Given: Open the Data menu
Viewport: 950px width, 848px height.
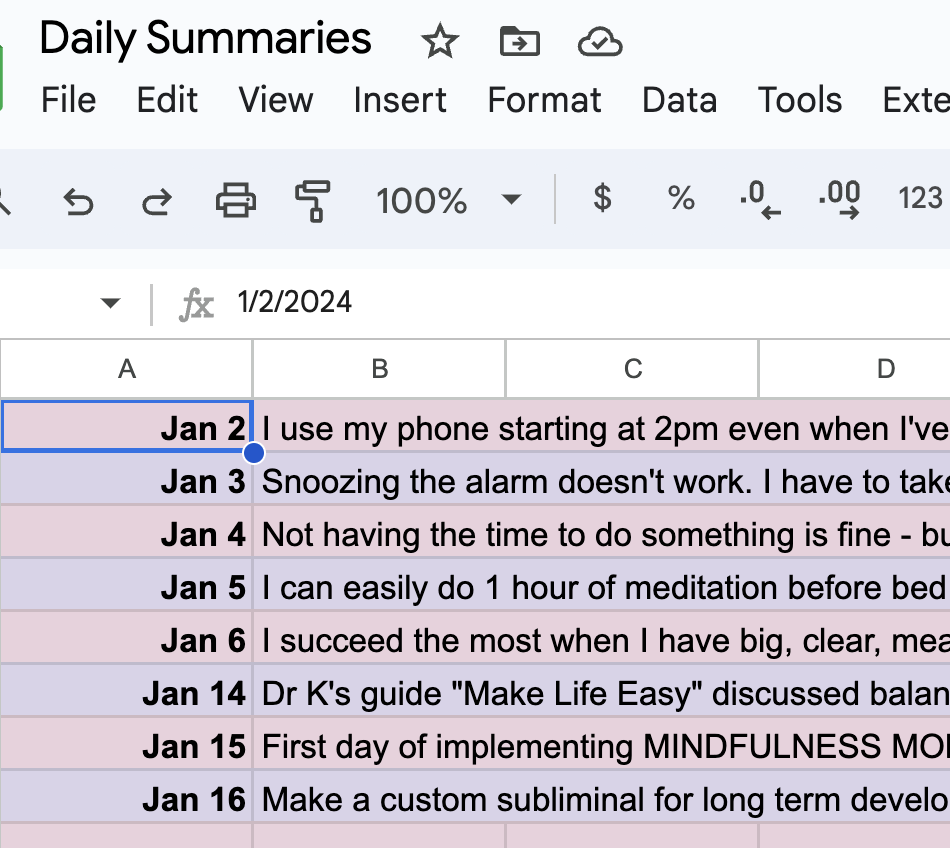Looking at the screenshot, I should point(679,100).
